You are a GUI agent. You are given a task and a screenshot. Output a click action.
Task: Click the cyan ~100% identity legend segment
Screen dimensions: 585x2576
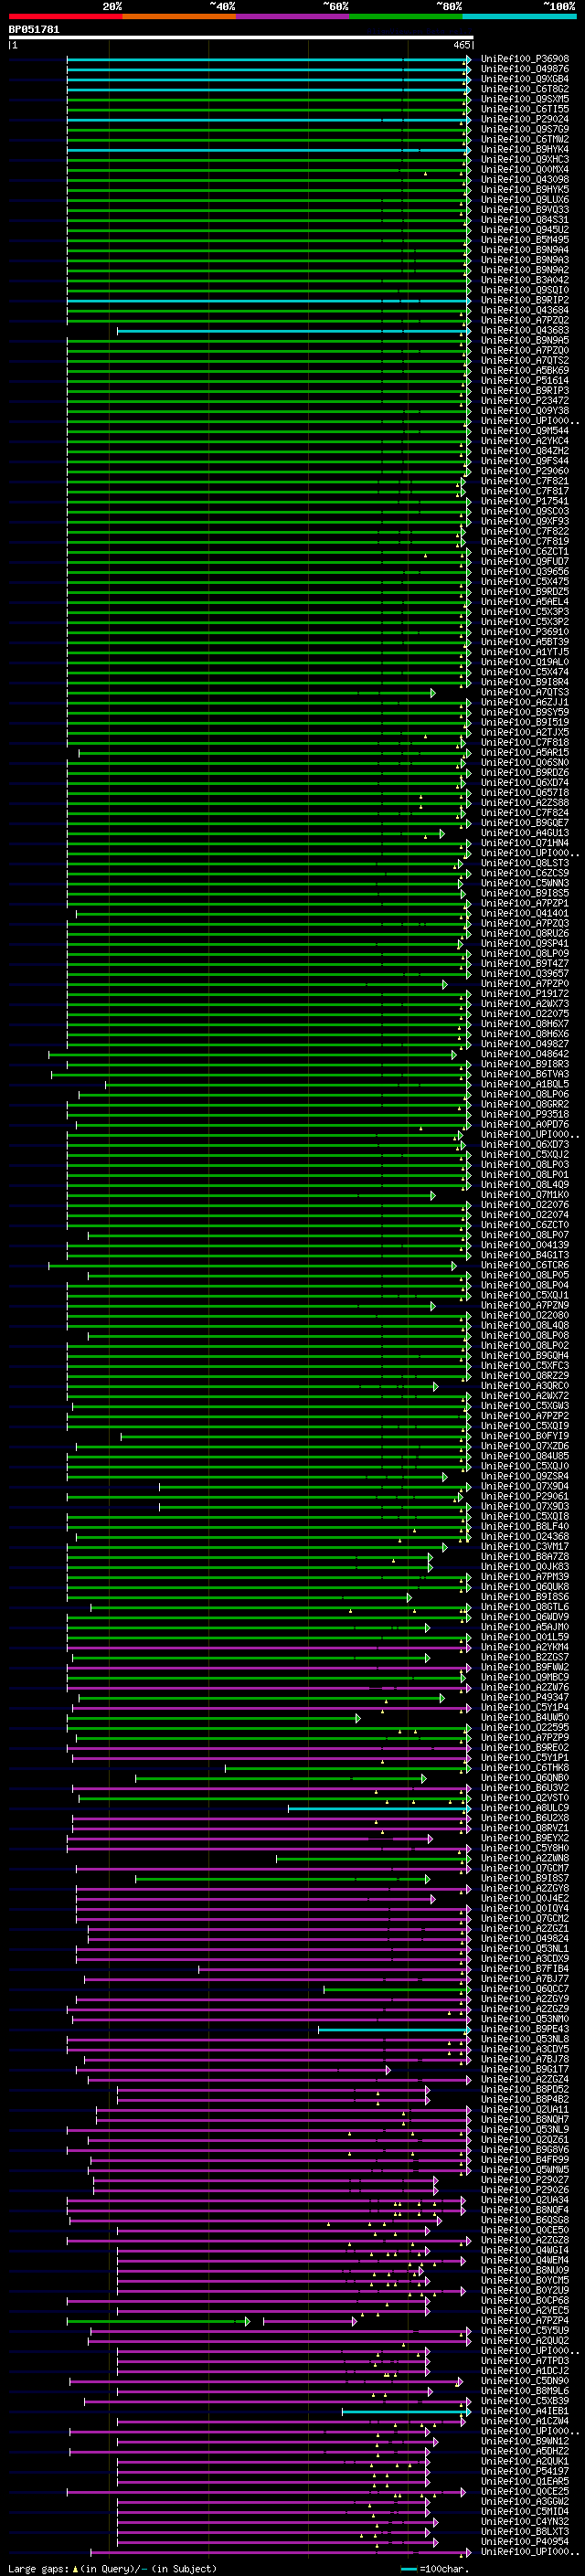point(520,16)
